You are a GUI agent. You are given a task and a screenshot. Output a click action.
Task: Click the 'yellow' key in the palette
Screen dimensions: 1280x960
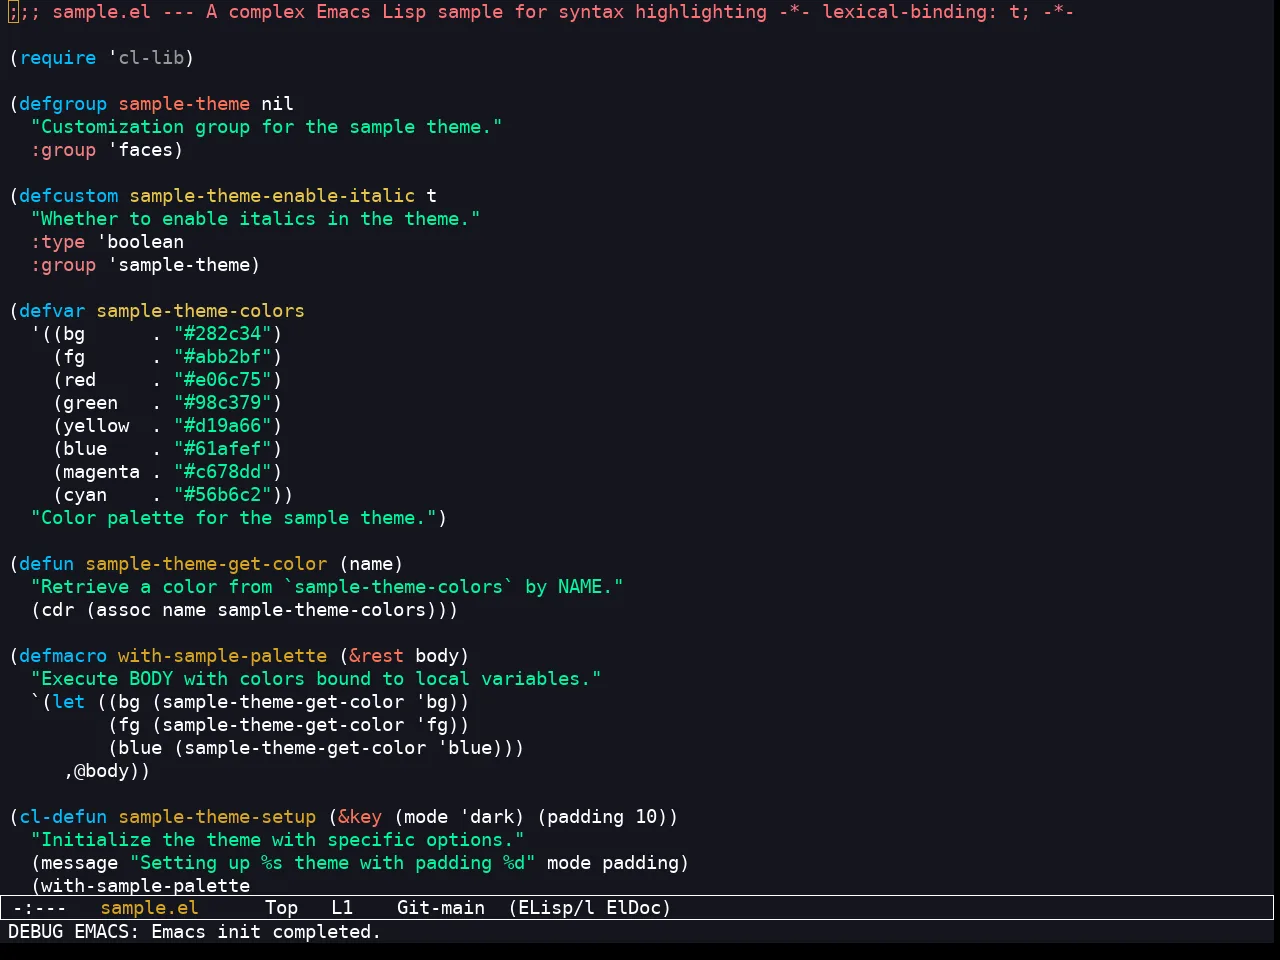96,426
